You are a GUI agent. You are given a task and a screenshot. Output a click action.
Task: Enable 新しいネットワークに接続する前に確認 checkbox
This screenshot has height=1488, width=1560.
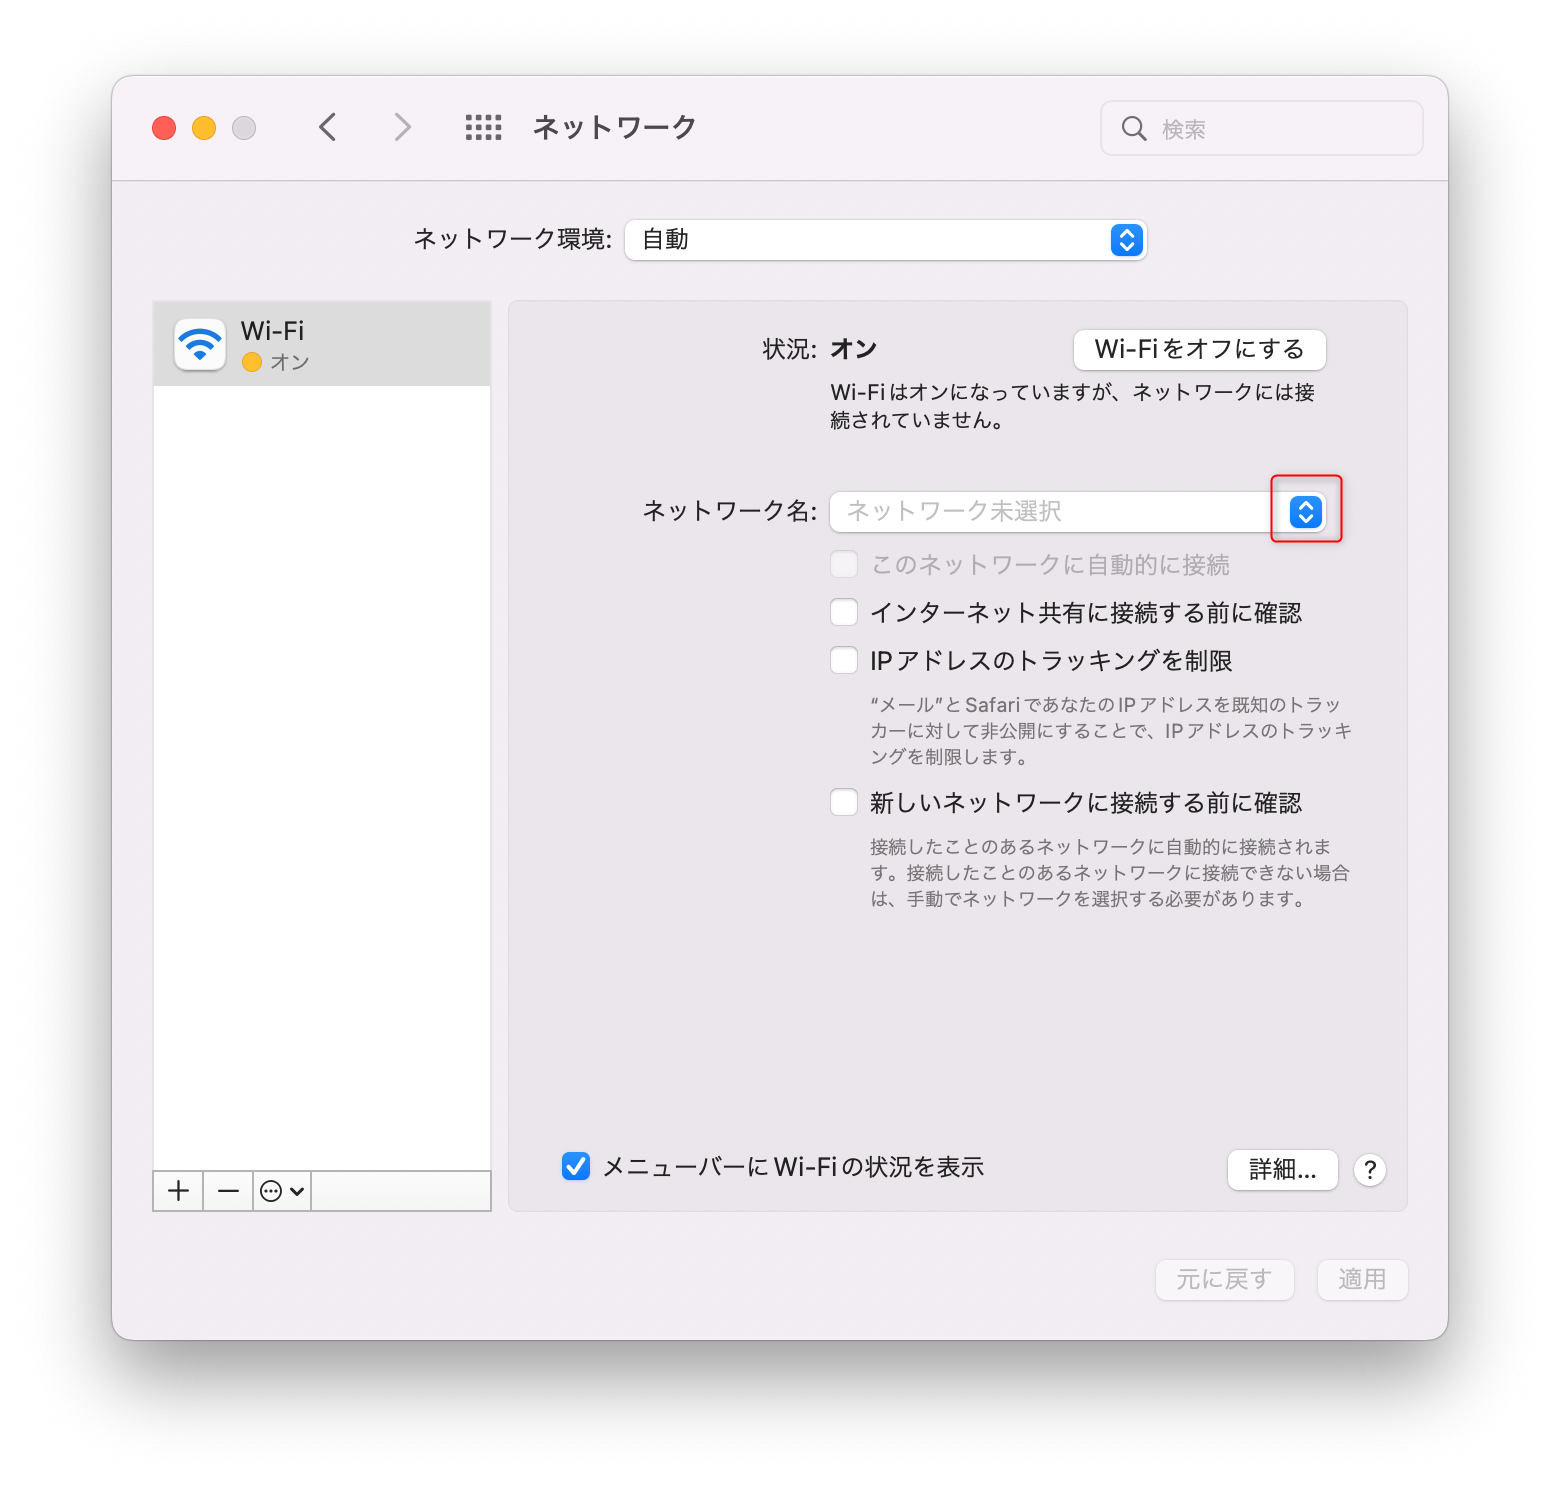(x=844, y=802)
